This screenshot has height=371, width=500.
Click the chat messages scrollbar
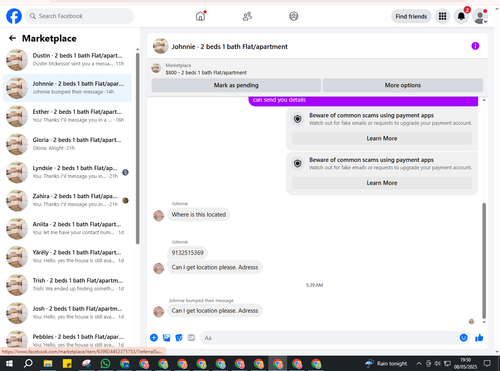(484, 261)
